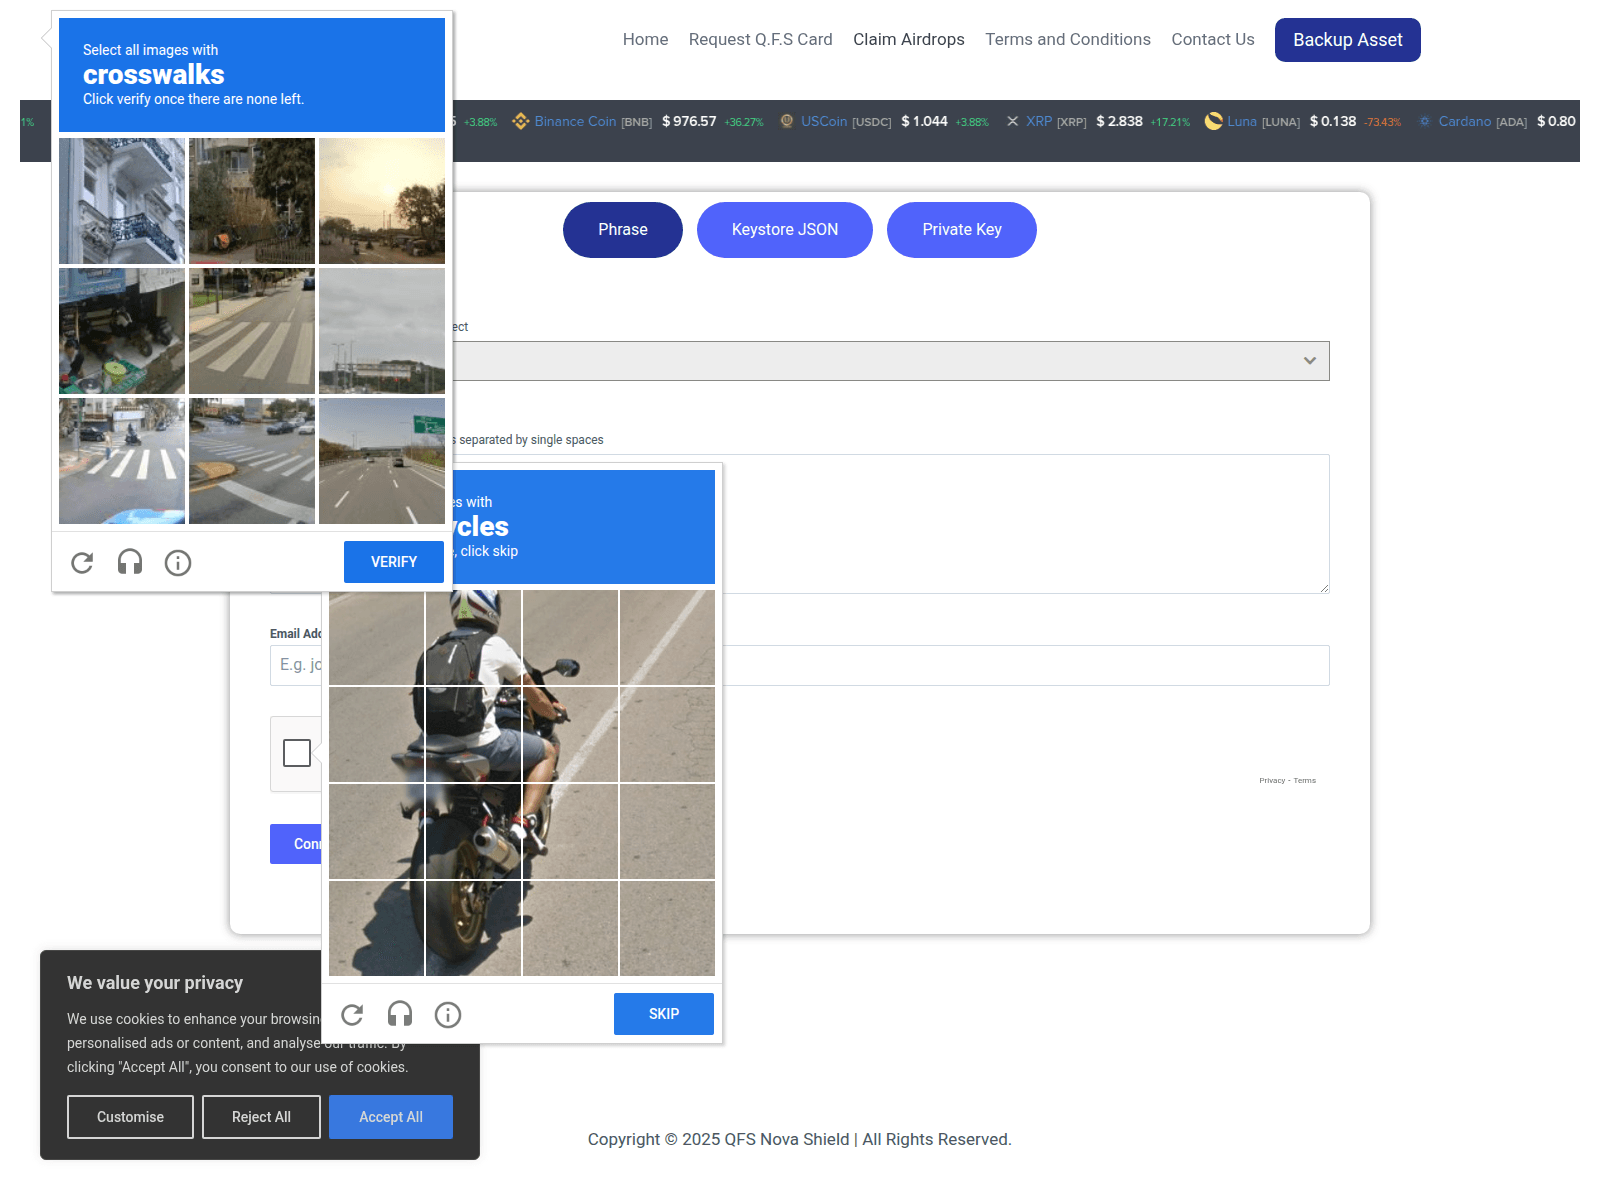The height and width of the screenshot is (1200, 1600).
Task: Select the tile with motorcycle rear wheel
Action: point(474,928)
